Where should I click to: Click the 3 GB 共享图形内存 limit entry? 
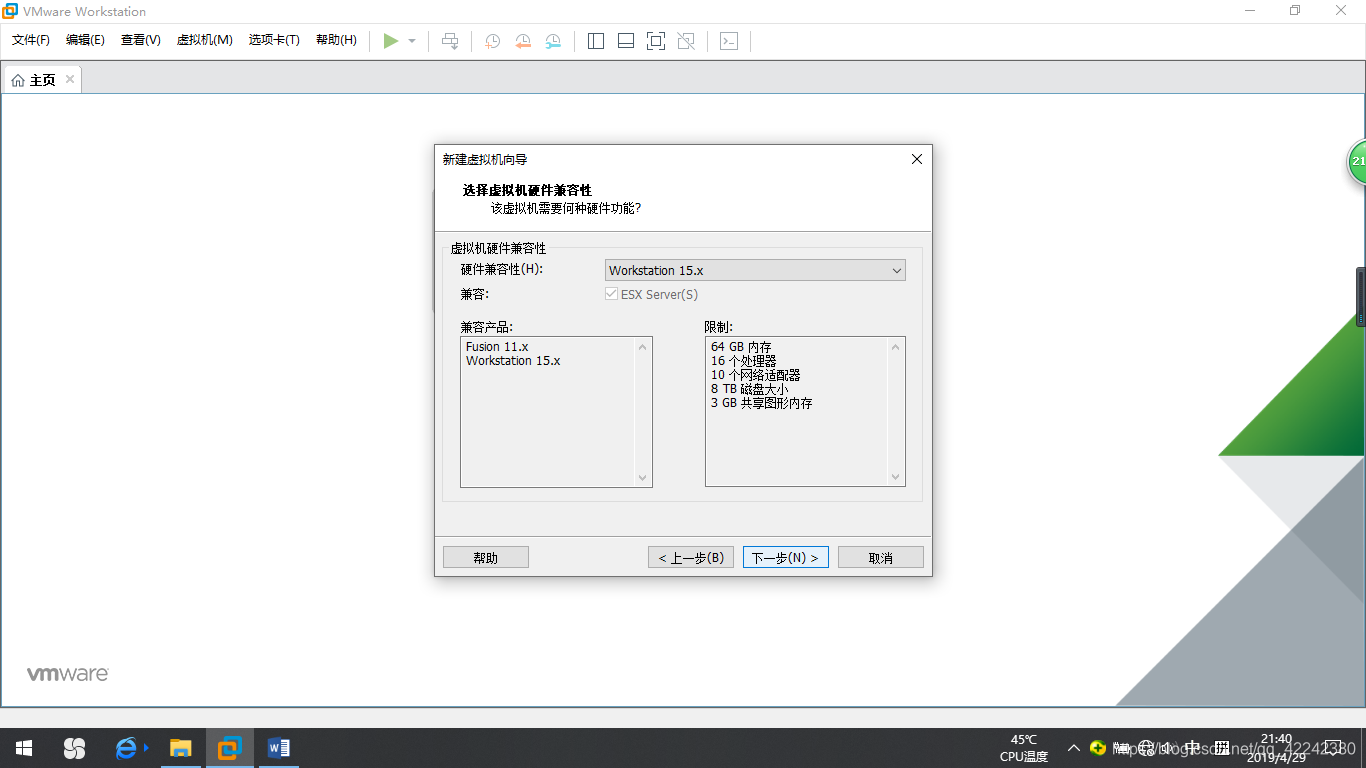point(761,403)
